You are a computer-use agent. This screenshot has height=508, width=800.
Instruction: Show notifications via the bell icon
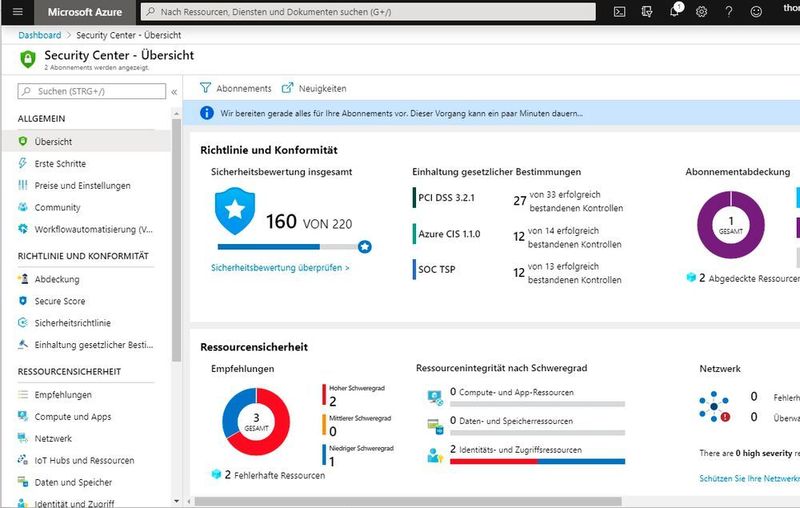pyautogui.click(x=674, y=11)
